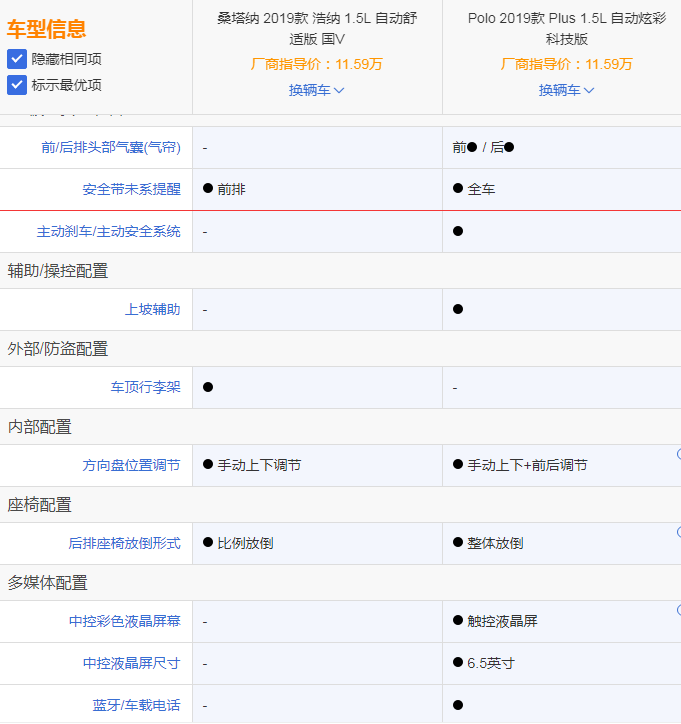Click the 方向盘位置调节 parameter link
Image resolution: width=681 pixels, height=724 pixels.
click(131, 465)
